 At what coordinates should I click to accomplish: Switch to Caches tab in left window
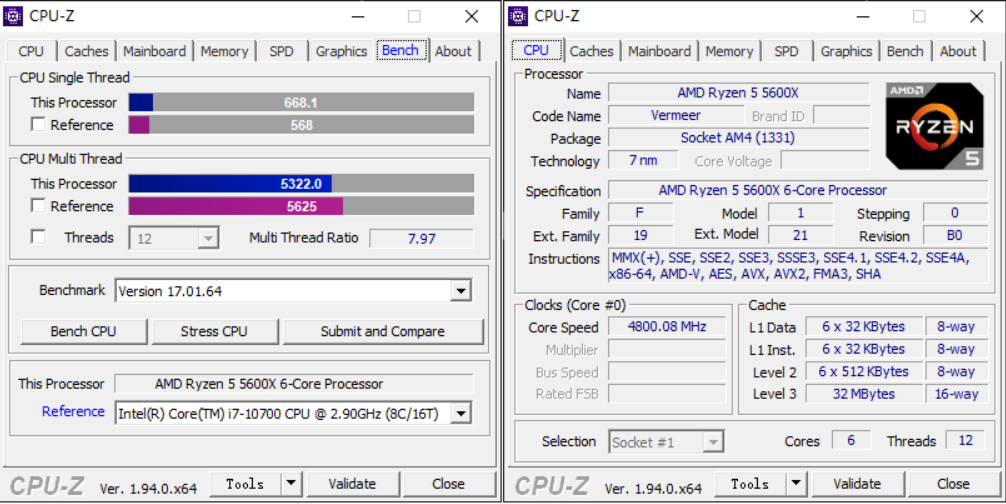pos(86,51)
